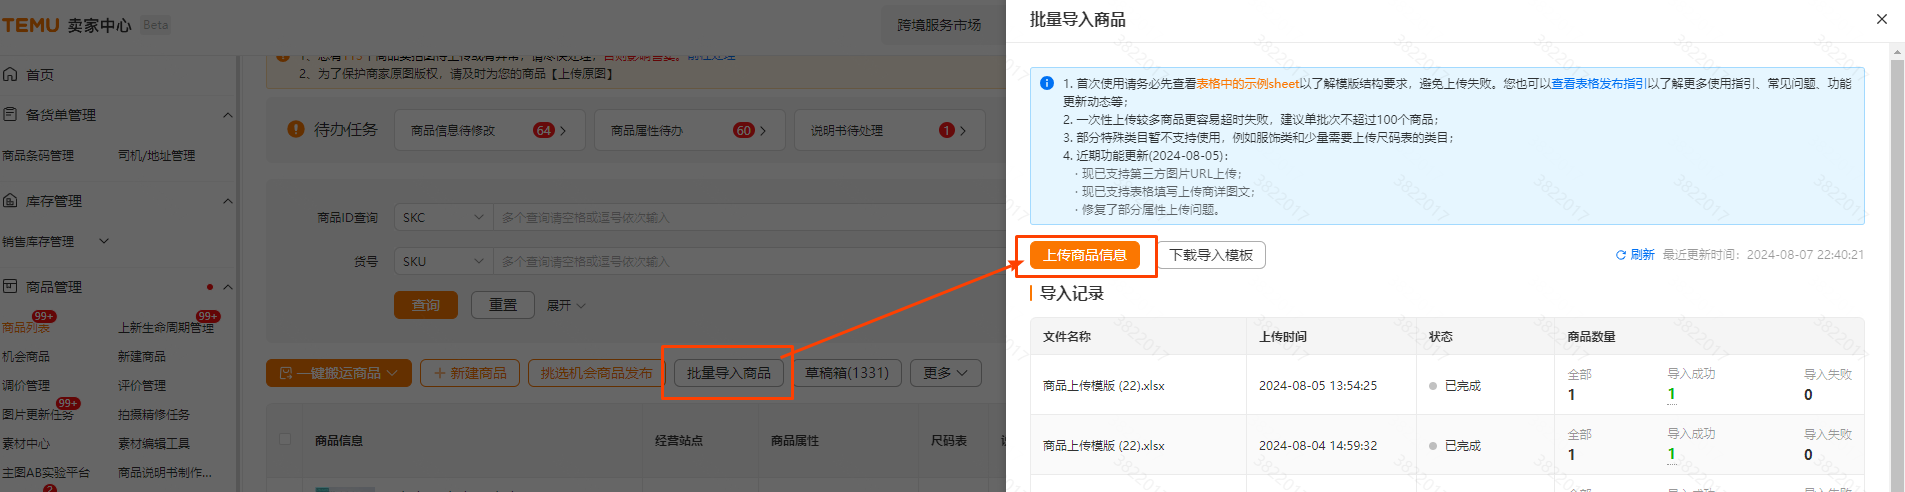Close the 批量导入商品 panel
The image size is (1905, 492).
tap(1881, 19)
